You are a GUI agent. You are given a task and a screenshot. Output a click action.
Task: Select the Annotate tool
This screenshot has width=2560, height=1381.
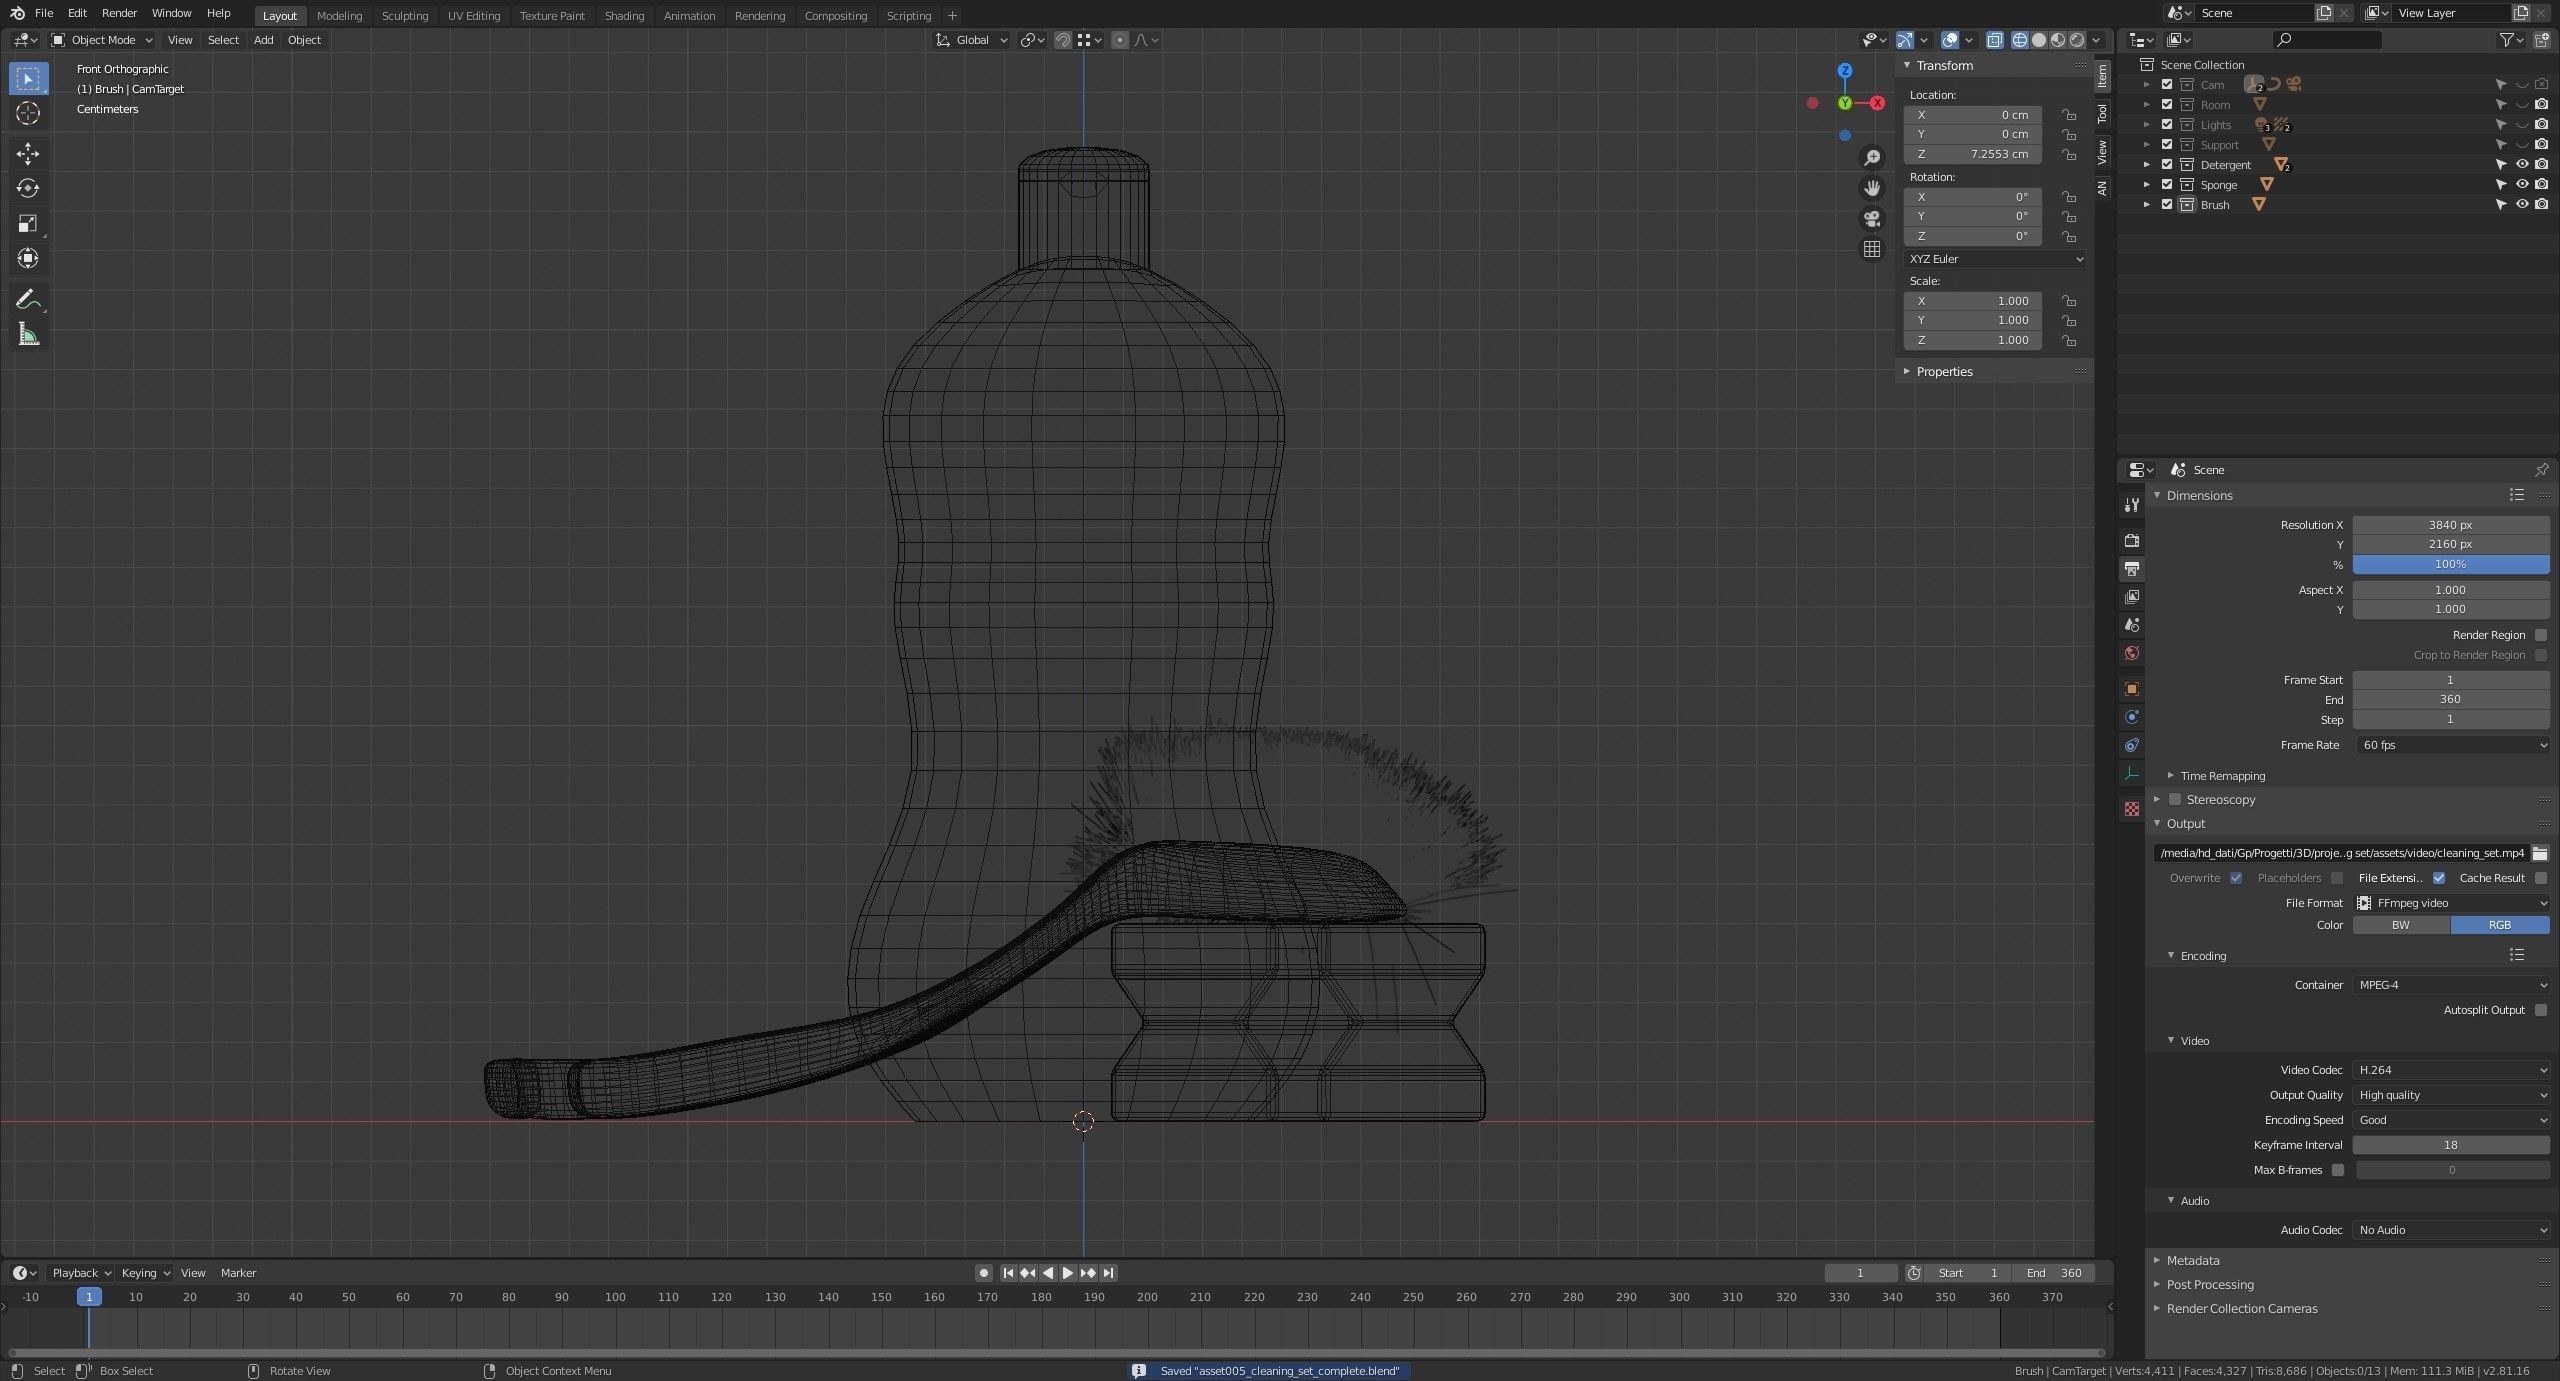coord(28,299)
